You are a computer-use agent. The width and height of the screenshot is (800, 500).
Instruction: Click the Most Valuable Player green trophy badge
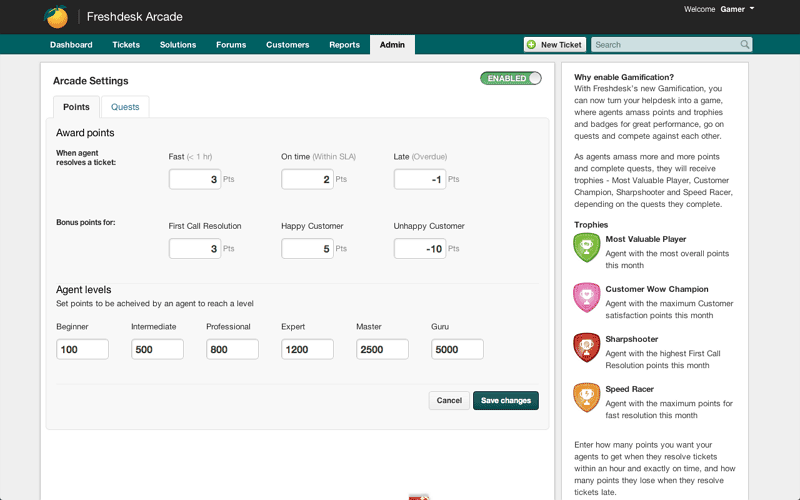coord(587,247)
